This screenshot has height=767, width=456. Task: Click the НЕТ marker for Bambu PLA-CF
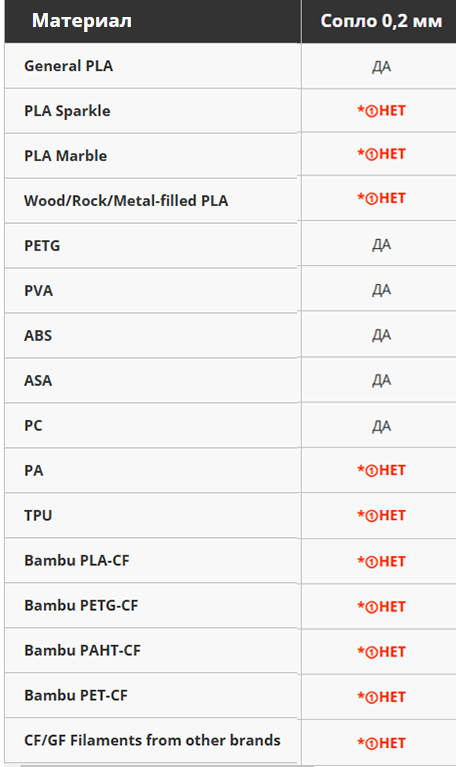[x=381, y=561]
